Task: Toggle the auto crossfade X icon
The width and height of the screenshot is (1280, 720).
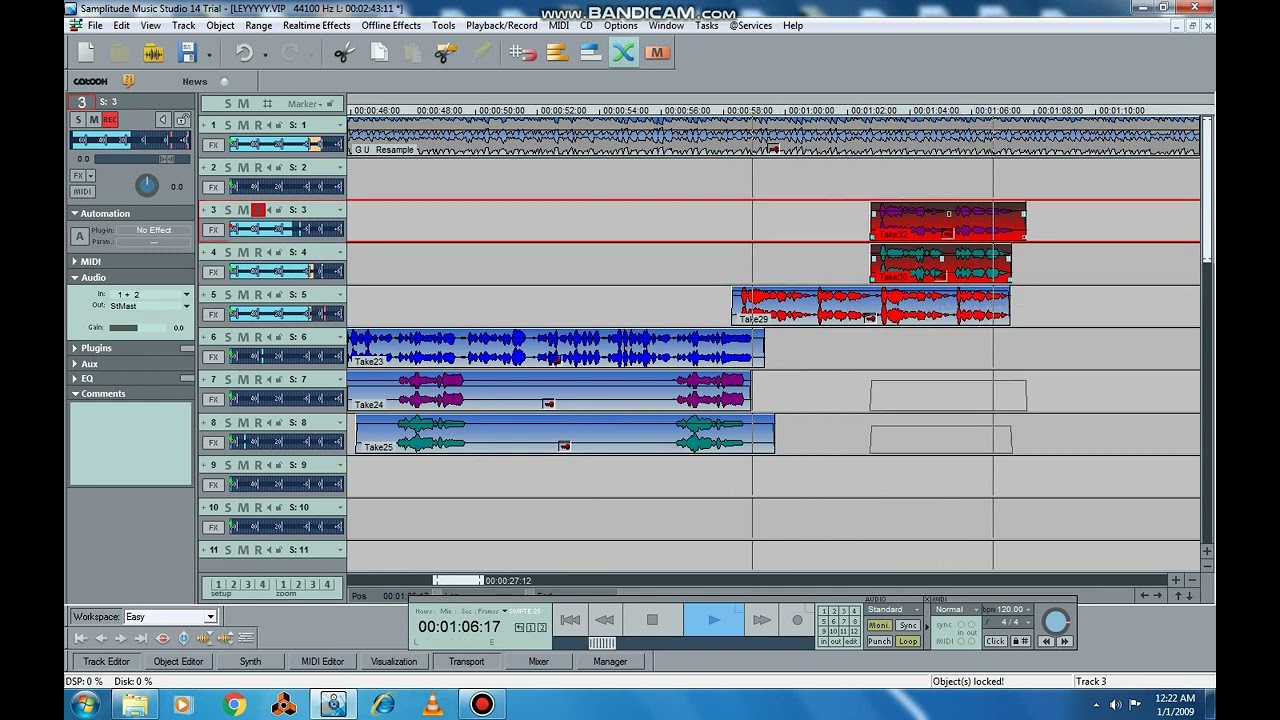Action: pos(624,53)
